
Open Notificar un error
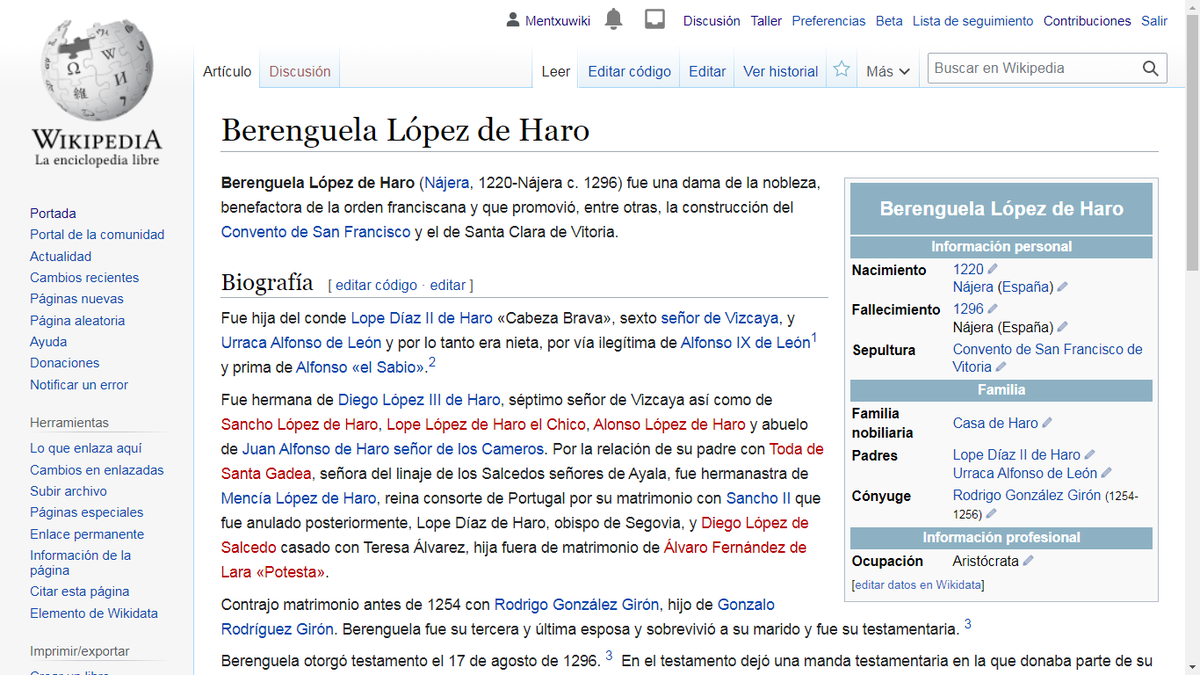pyautogui.click(x=79, y=384)
